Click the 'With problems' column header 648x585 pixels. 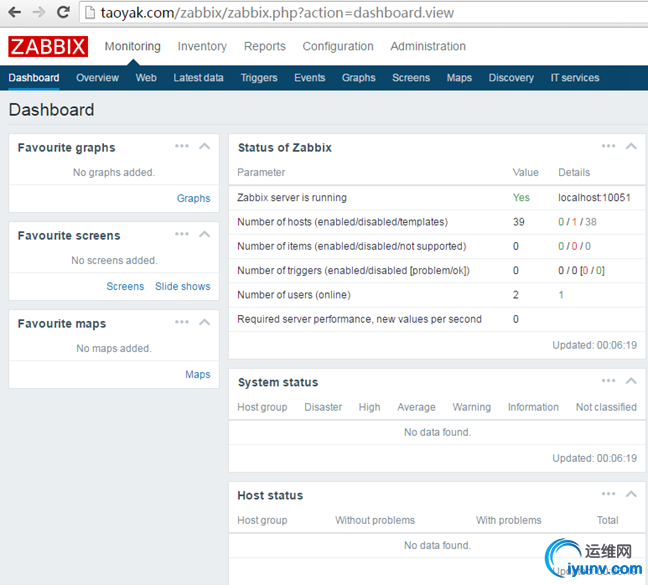tap(508, 520)
